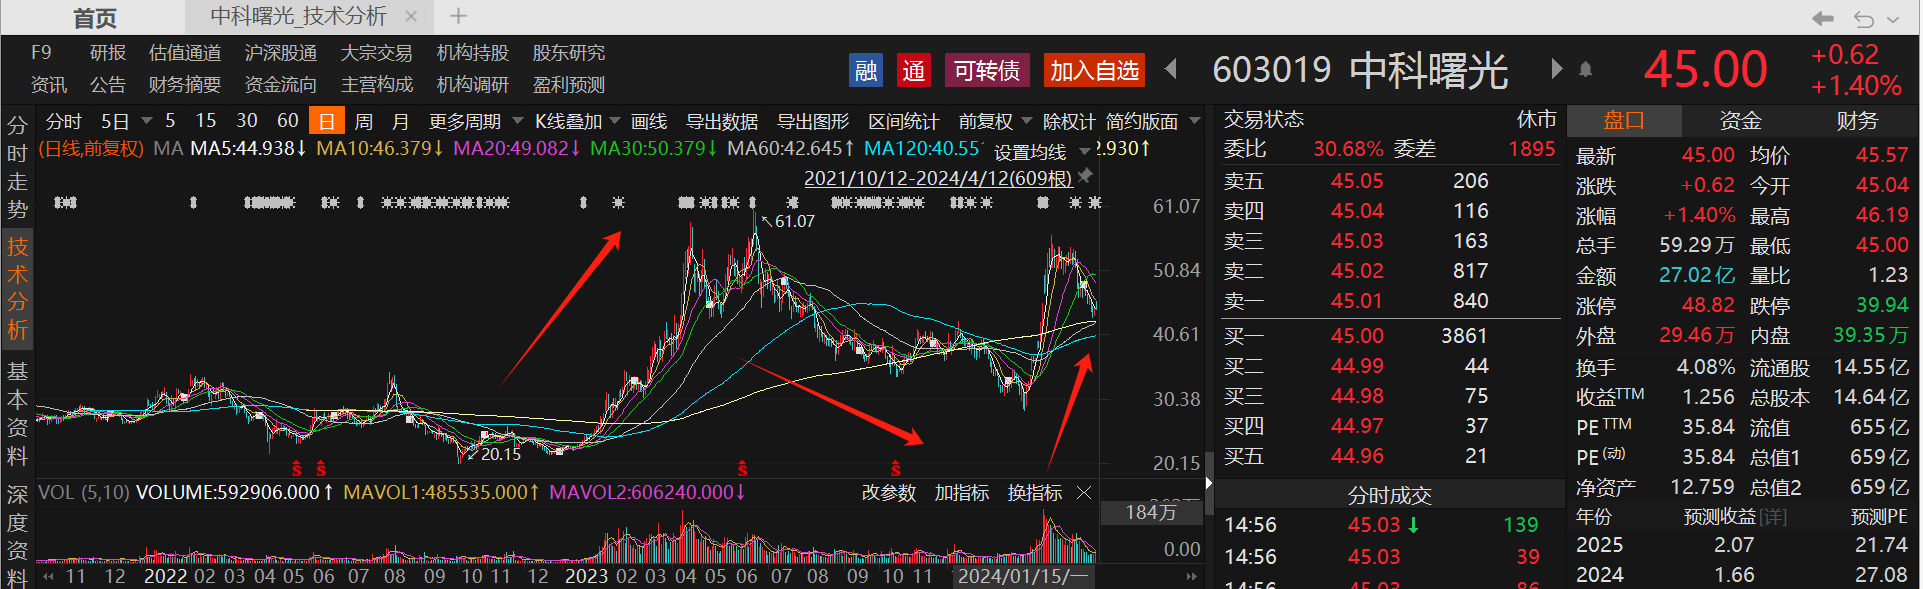Select the 15 minute period
The height and width of the screenshot is (589, 1923).
[205, 120]
